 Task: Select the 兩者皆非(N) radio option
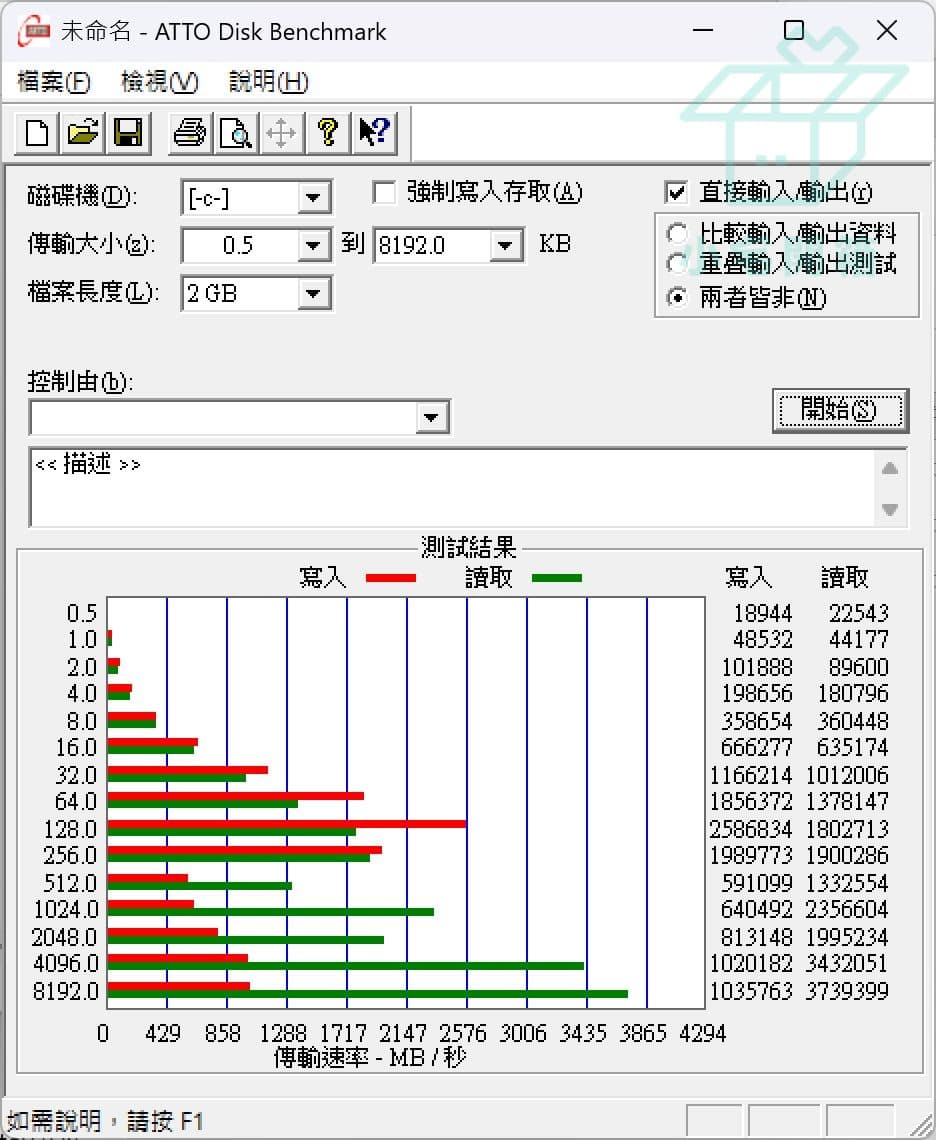677,297
